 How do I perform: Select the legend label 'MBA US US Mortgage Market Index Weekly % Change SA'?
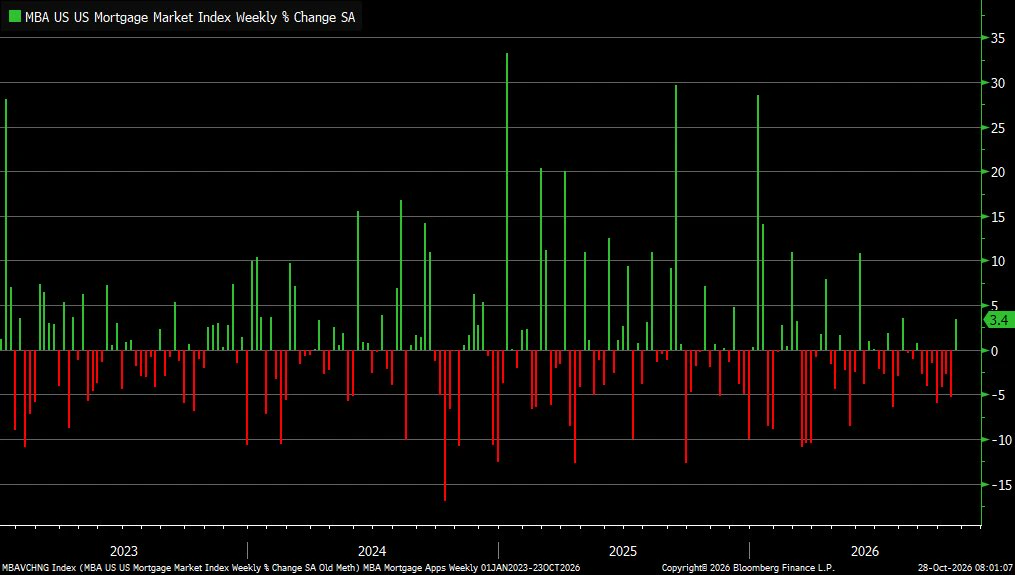[x=190, y=17]
